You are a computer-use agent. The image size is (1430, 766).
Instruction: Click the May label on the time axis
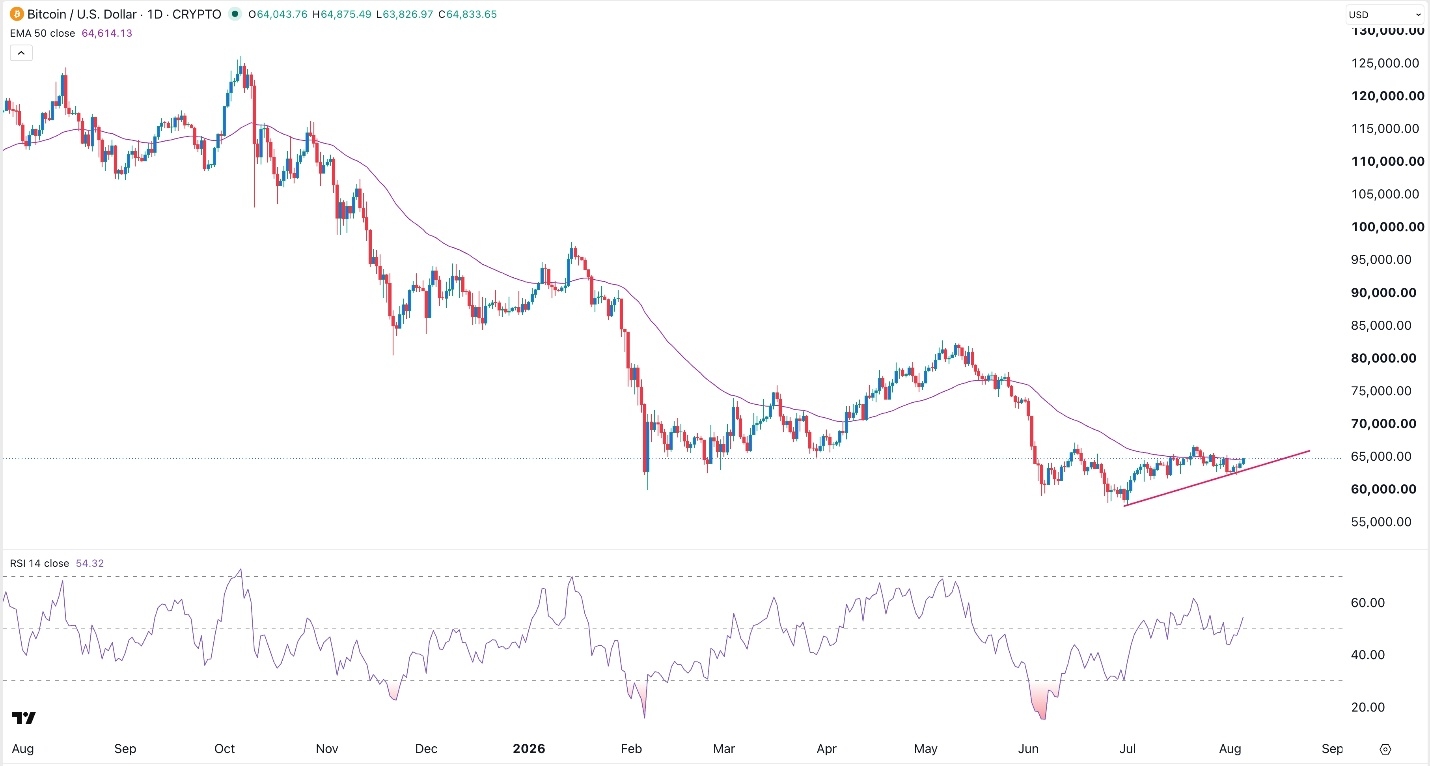[x=927, y=748]
